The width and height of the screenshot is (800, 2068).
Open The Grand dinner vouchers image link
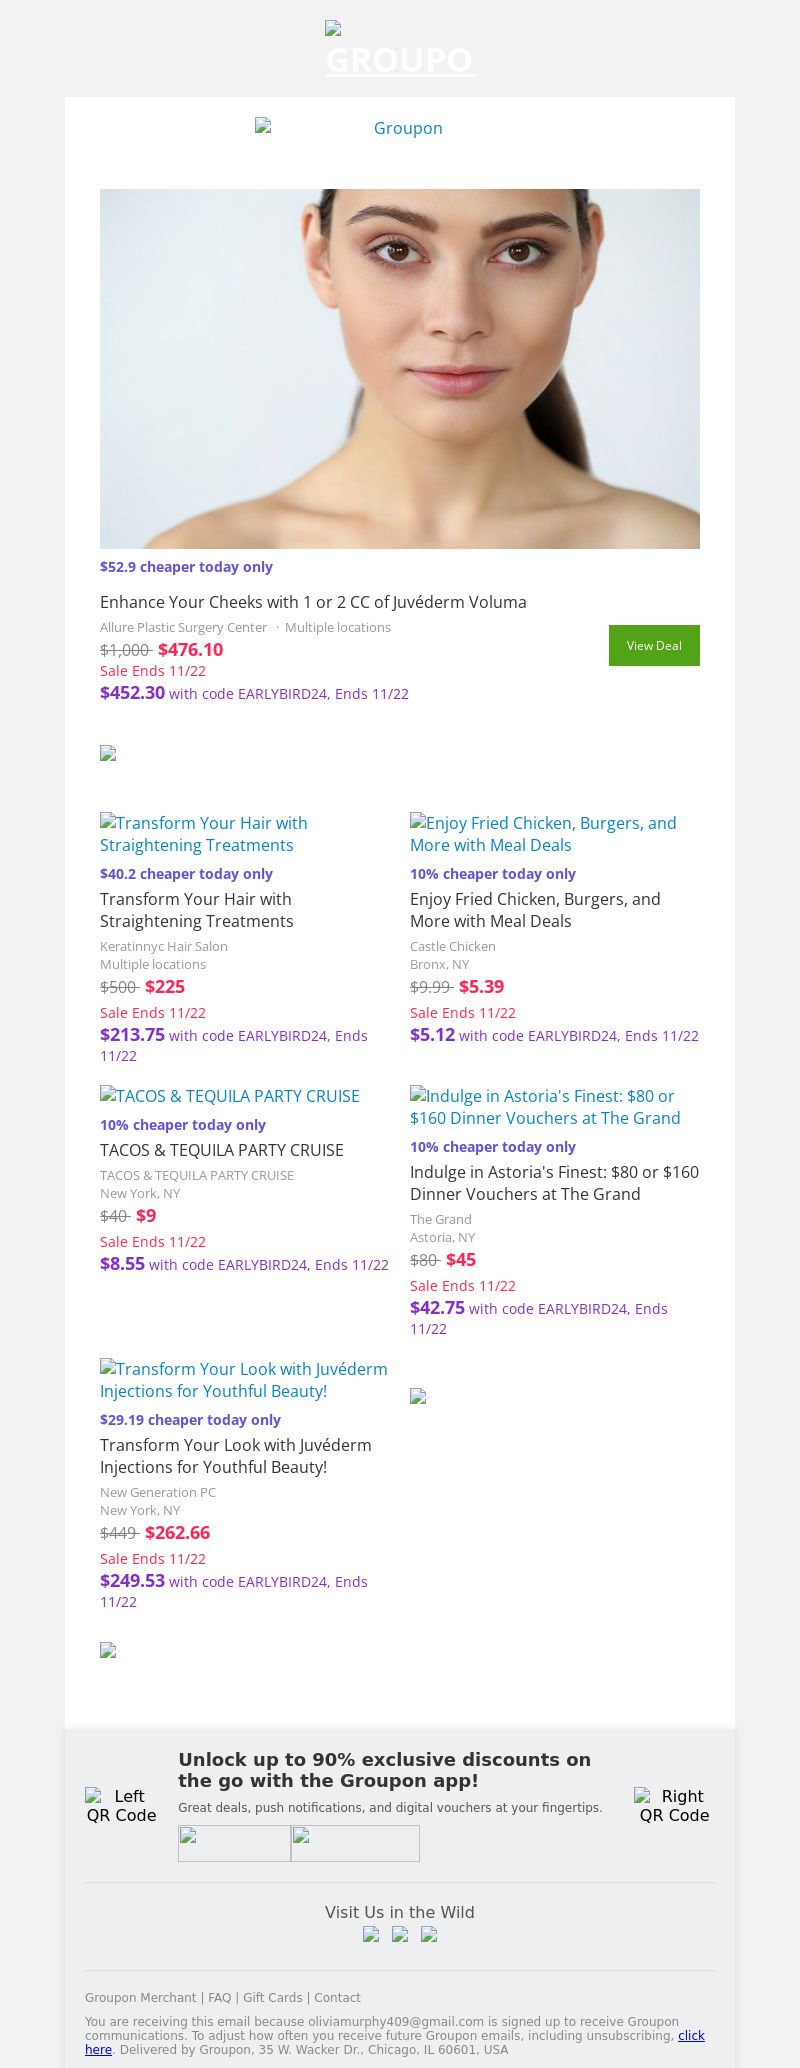545,1107
